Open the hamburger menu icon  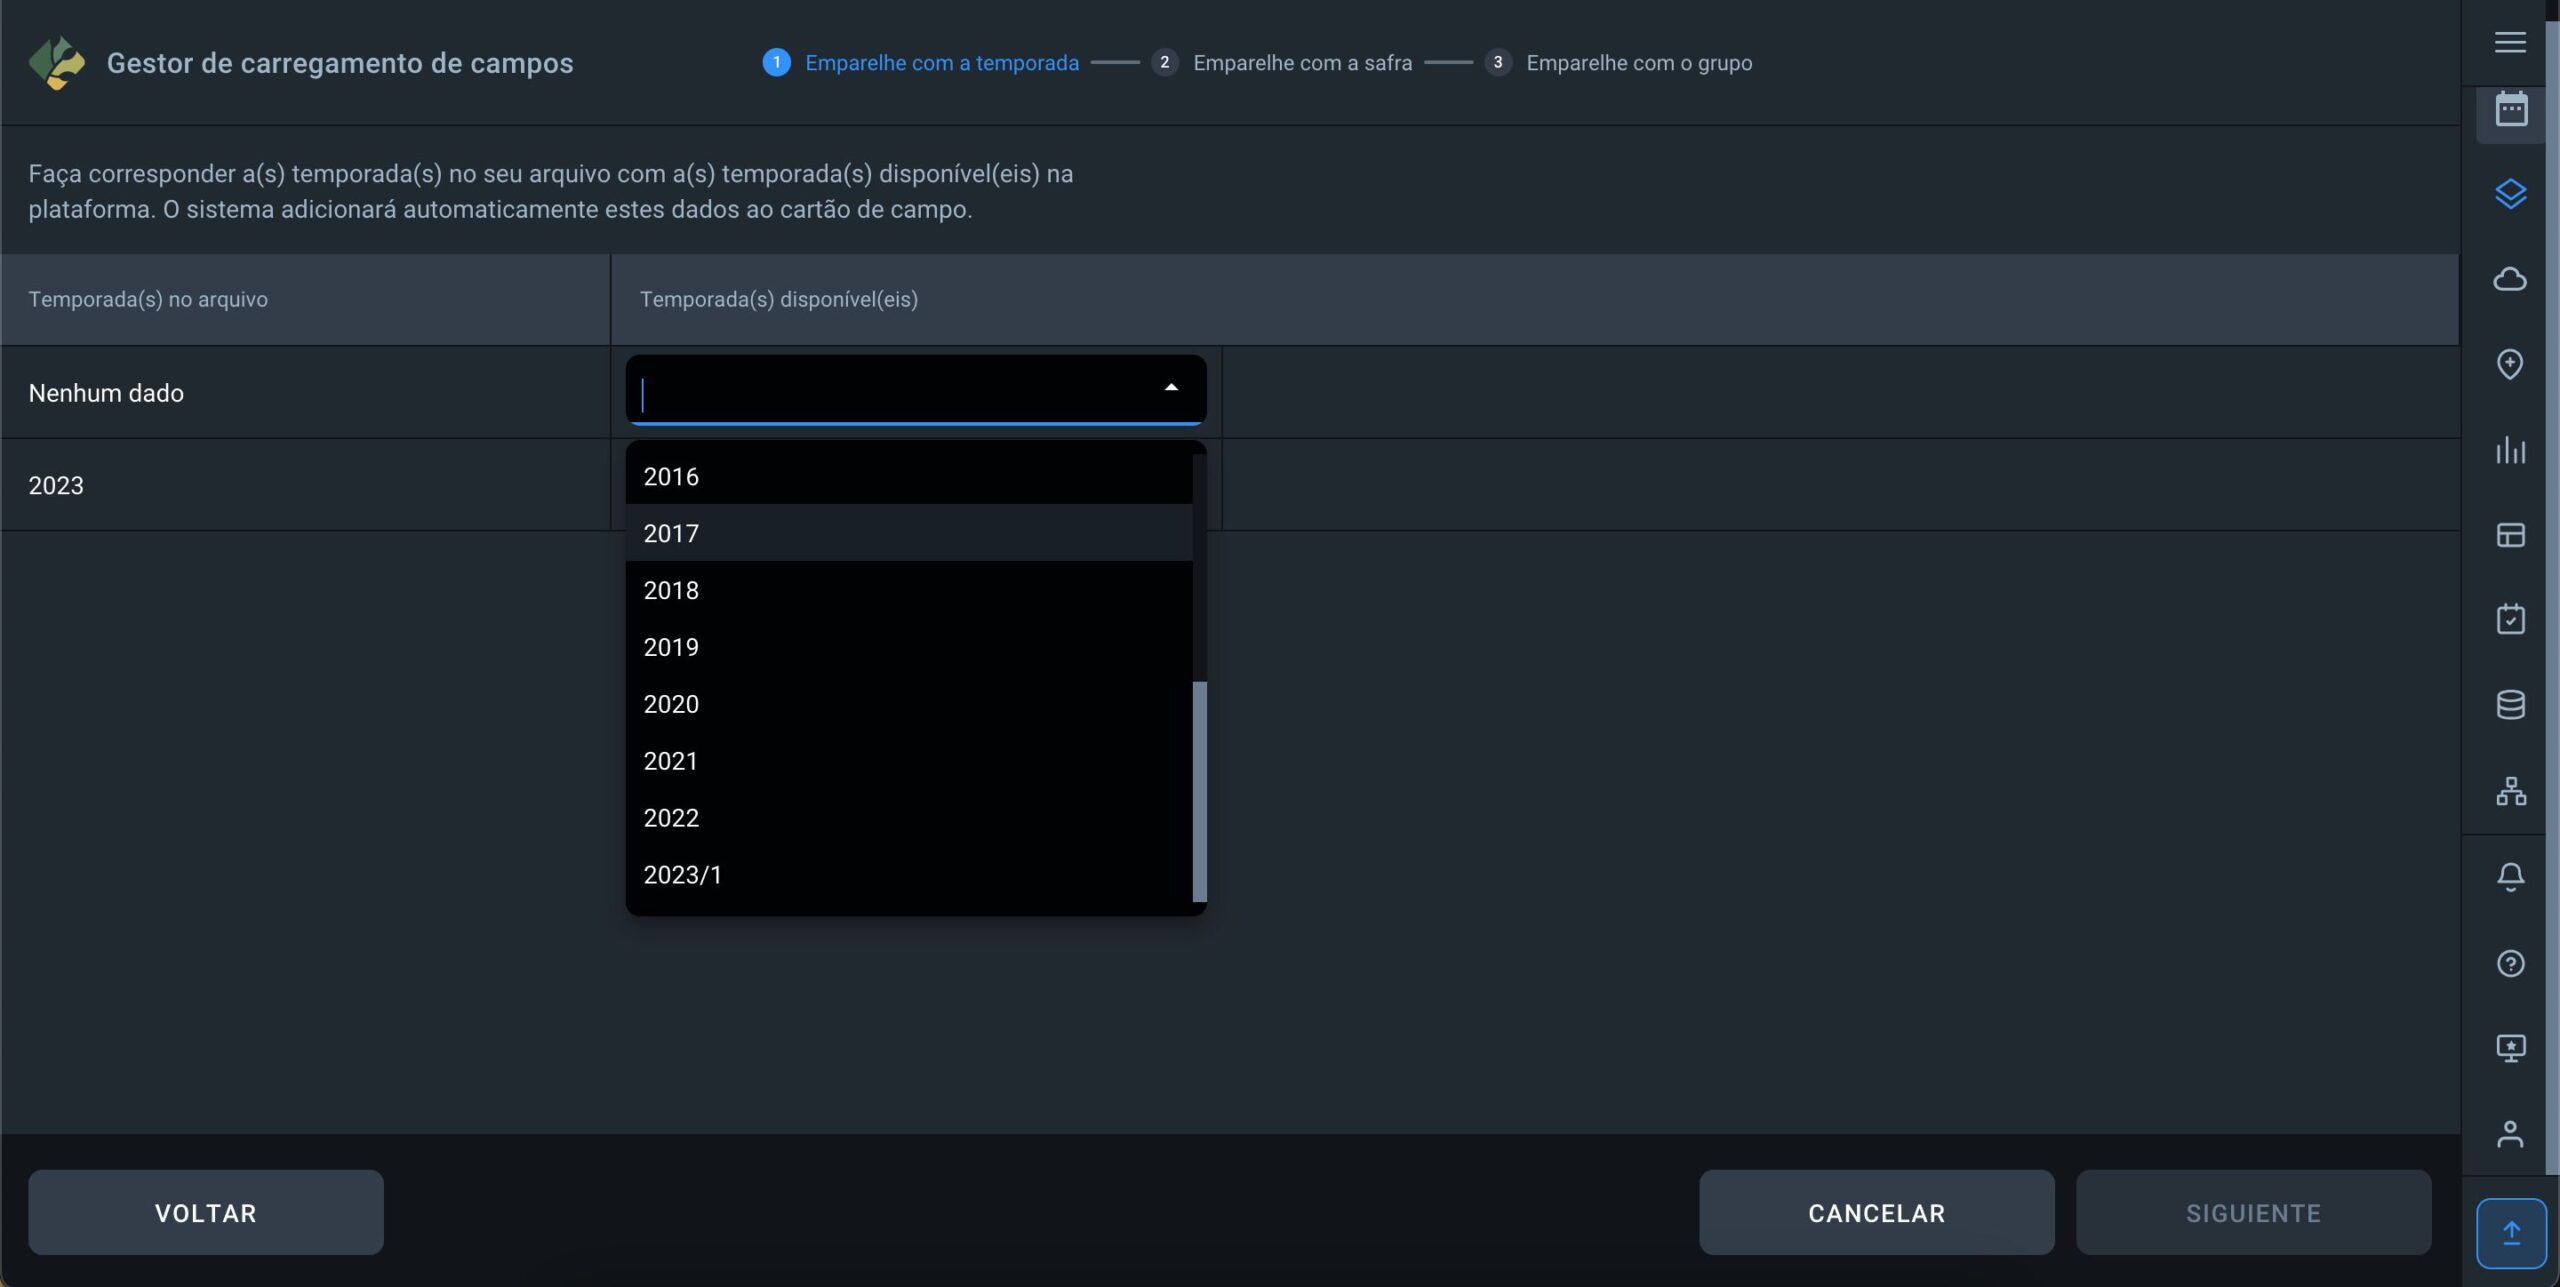tap(2510, 42)
